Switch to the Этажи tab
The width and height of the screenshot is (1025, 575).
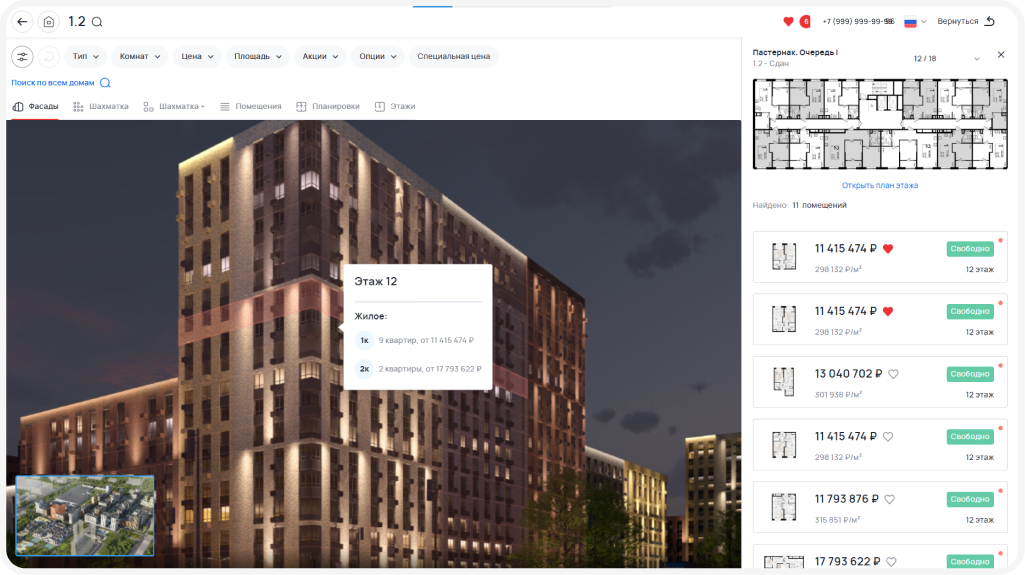click(x=395, y=107)
